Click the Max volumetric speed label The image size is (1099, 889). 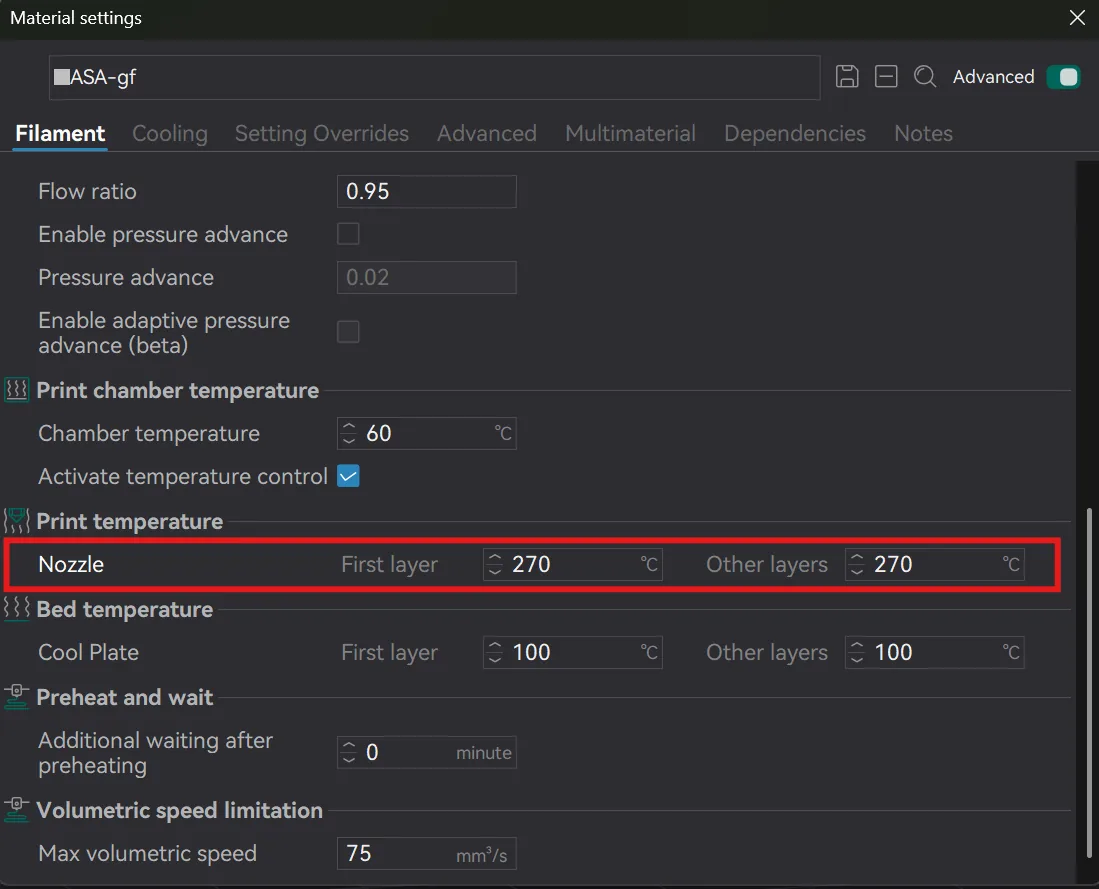point(147,853)
